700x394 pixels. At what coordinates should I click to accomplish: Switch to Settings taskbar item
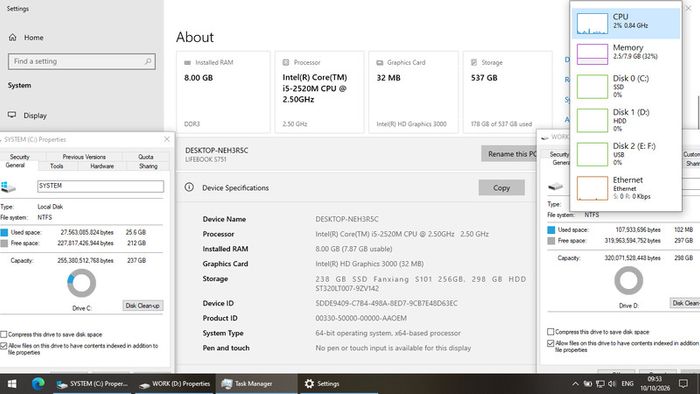tap(339, 384)
